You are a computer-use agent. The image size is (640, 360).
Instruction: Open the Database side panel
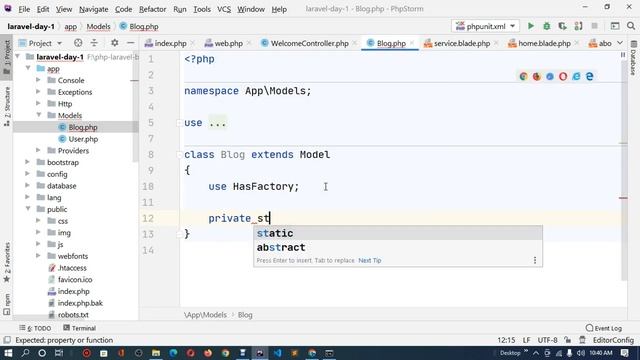[633, 58]
